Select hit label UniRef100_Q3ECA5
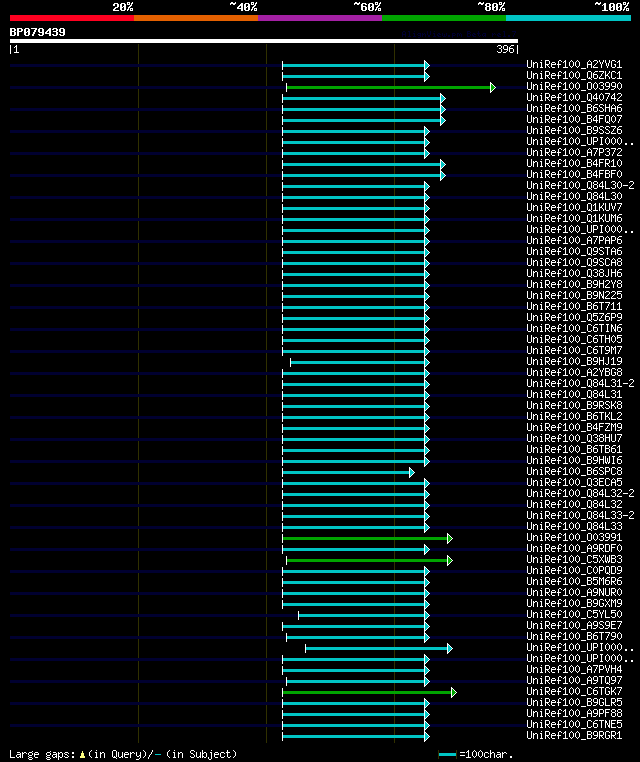 tap(574, 482)
